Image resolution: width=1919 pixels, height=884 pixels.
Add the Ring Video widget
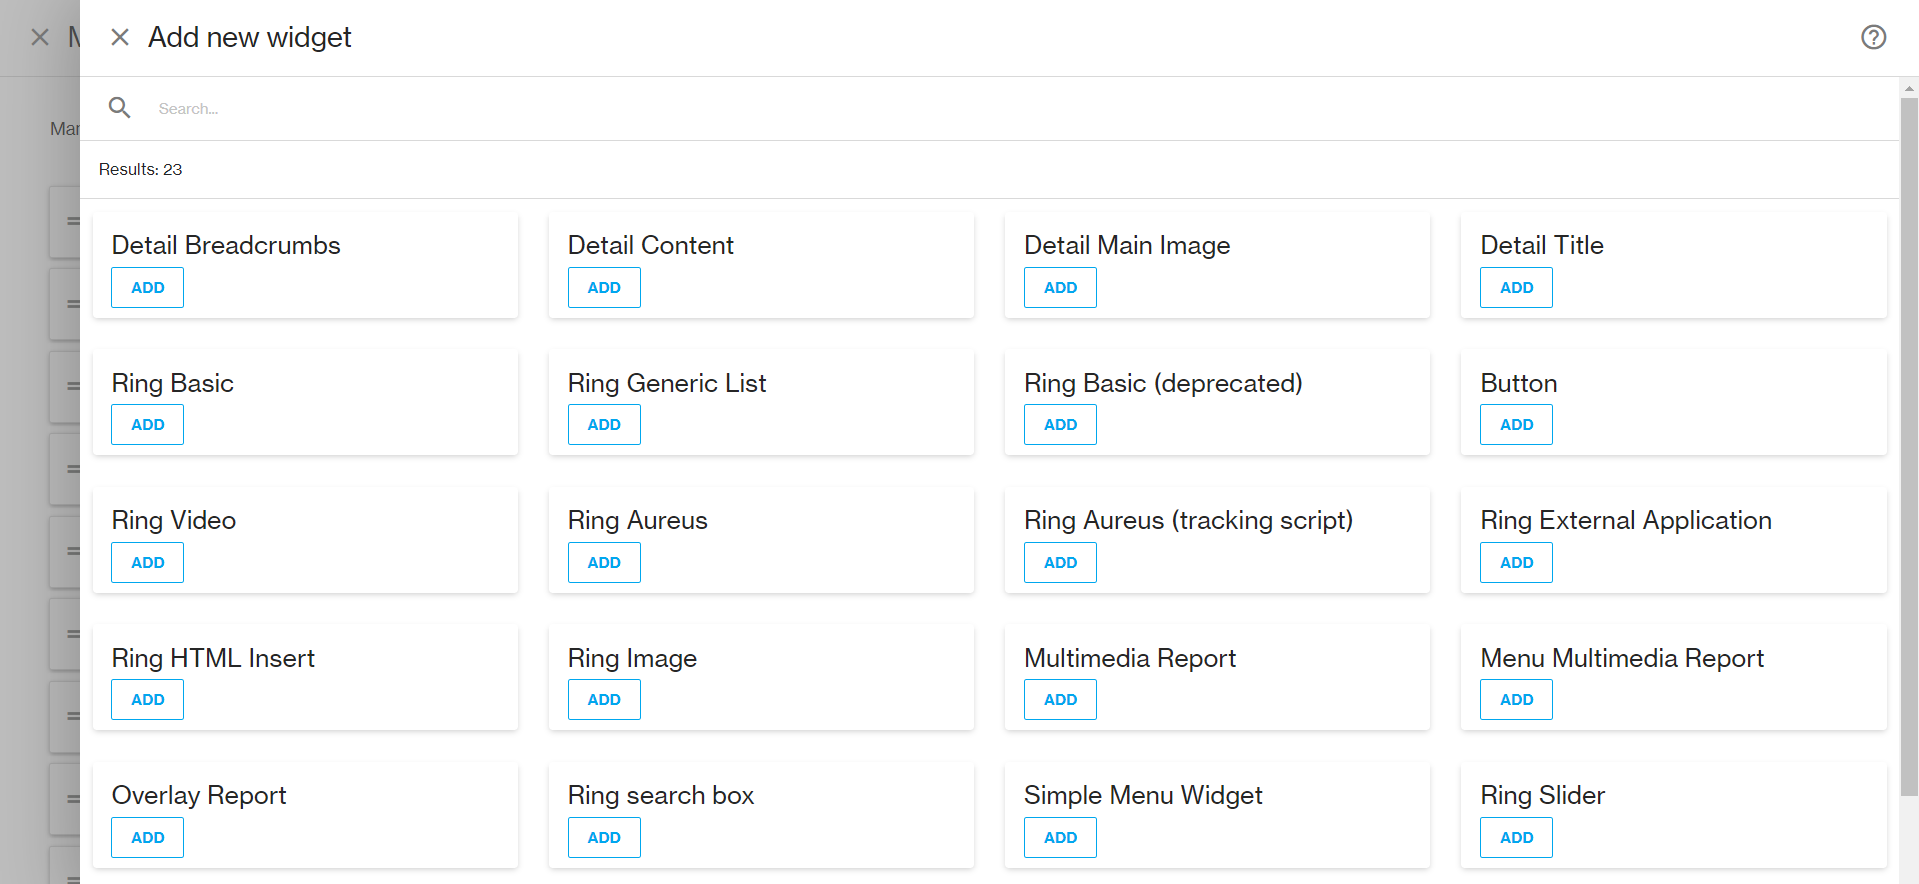click(147, 563)
